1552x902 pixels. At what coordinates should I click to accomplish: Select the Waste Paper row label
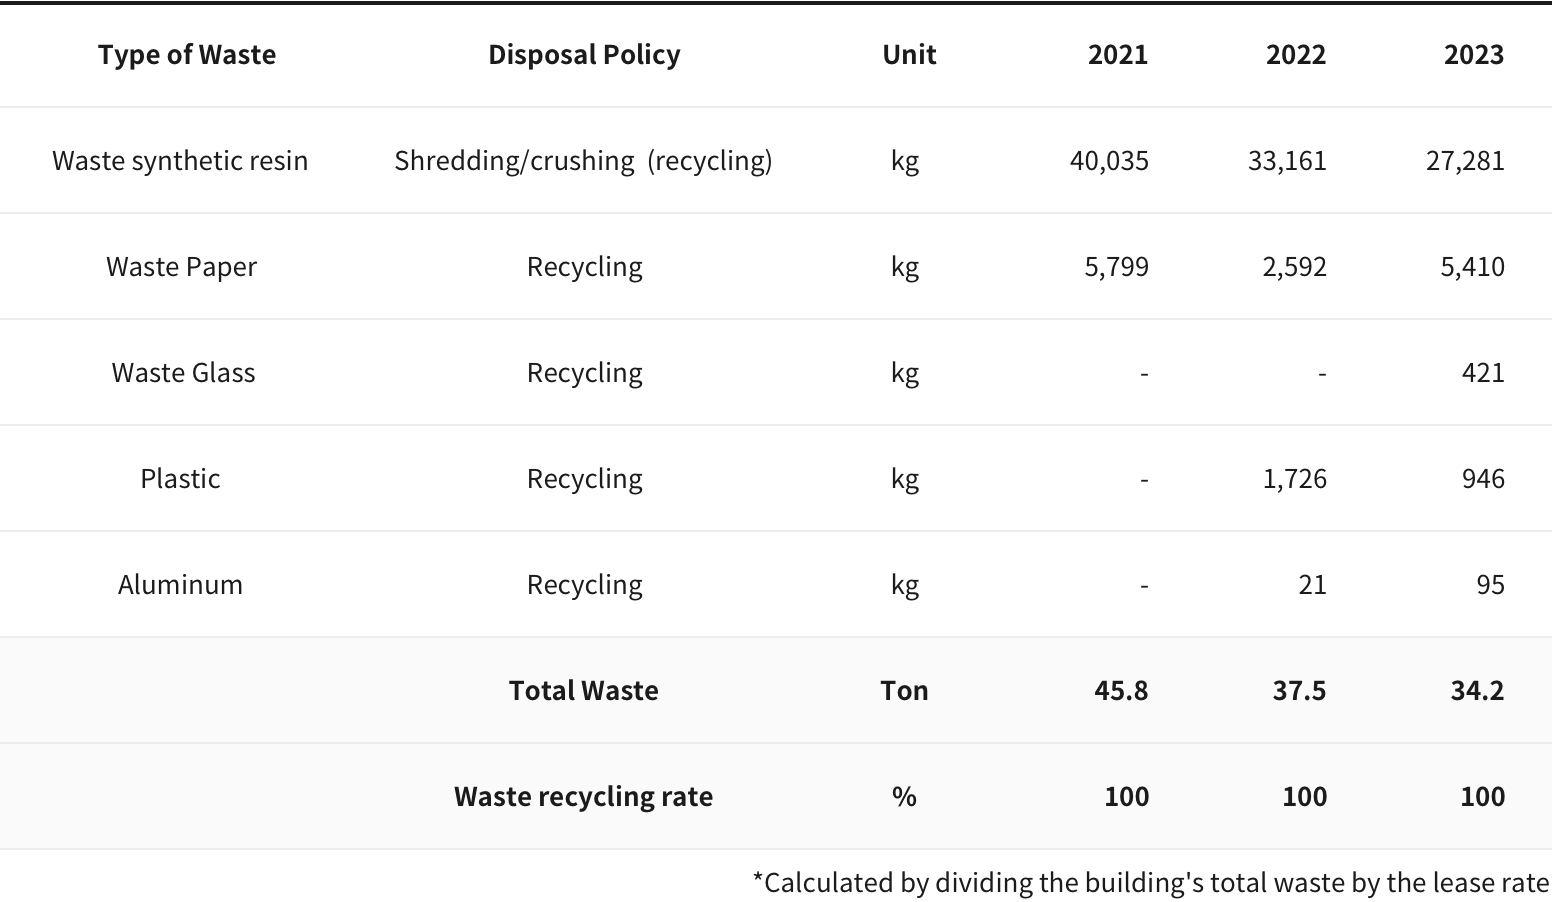pos(181,266)
